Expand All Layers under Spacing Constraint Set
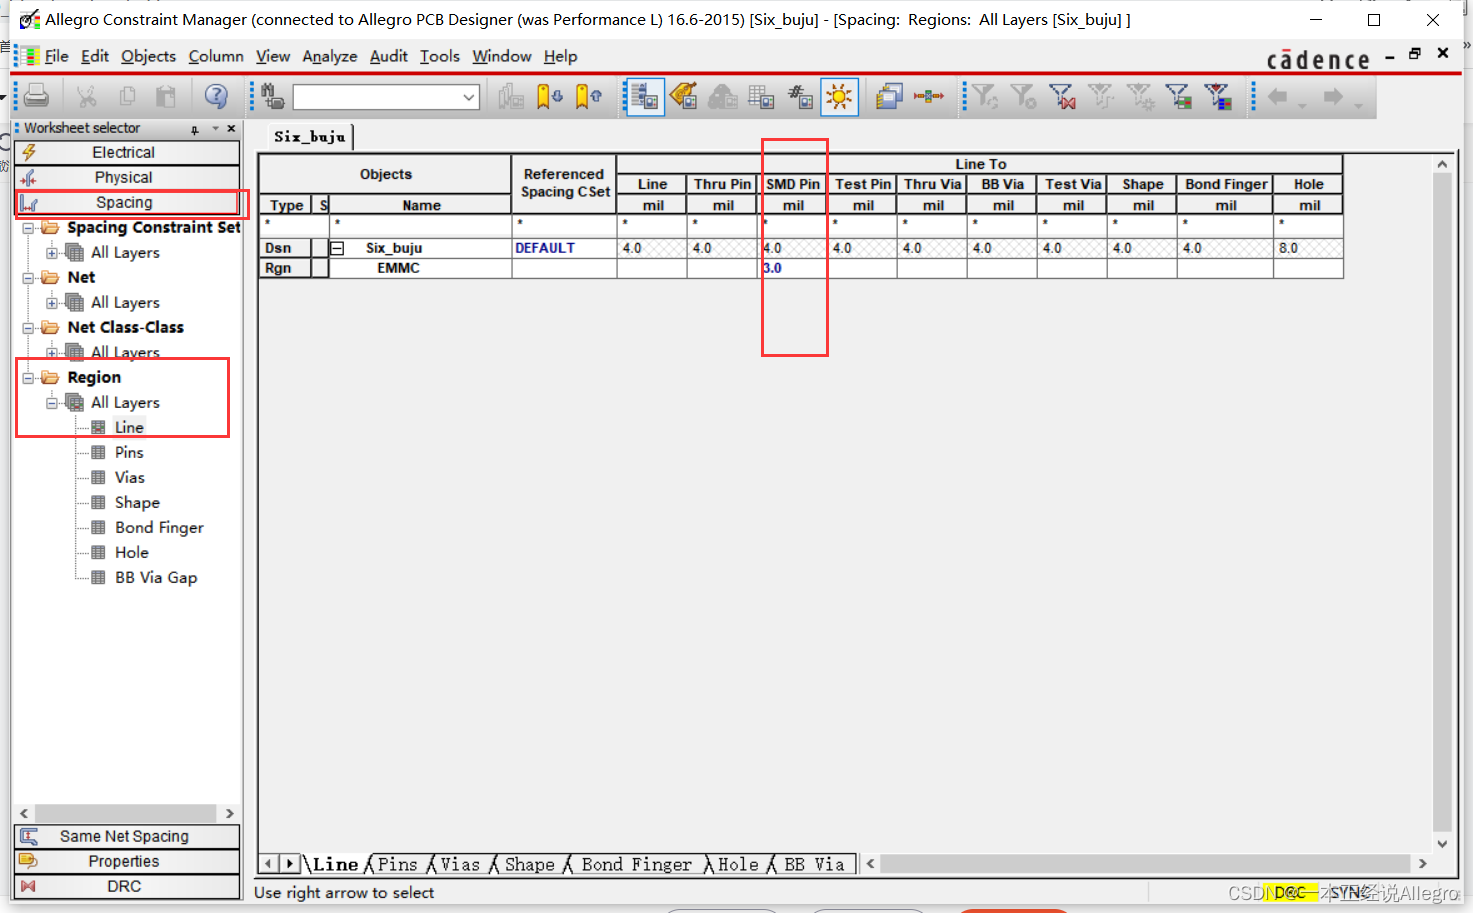Viewport: 1473px width, 913px height. (x=52, y=253)
